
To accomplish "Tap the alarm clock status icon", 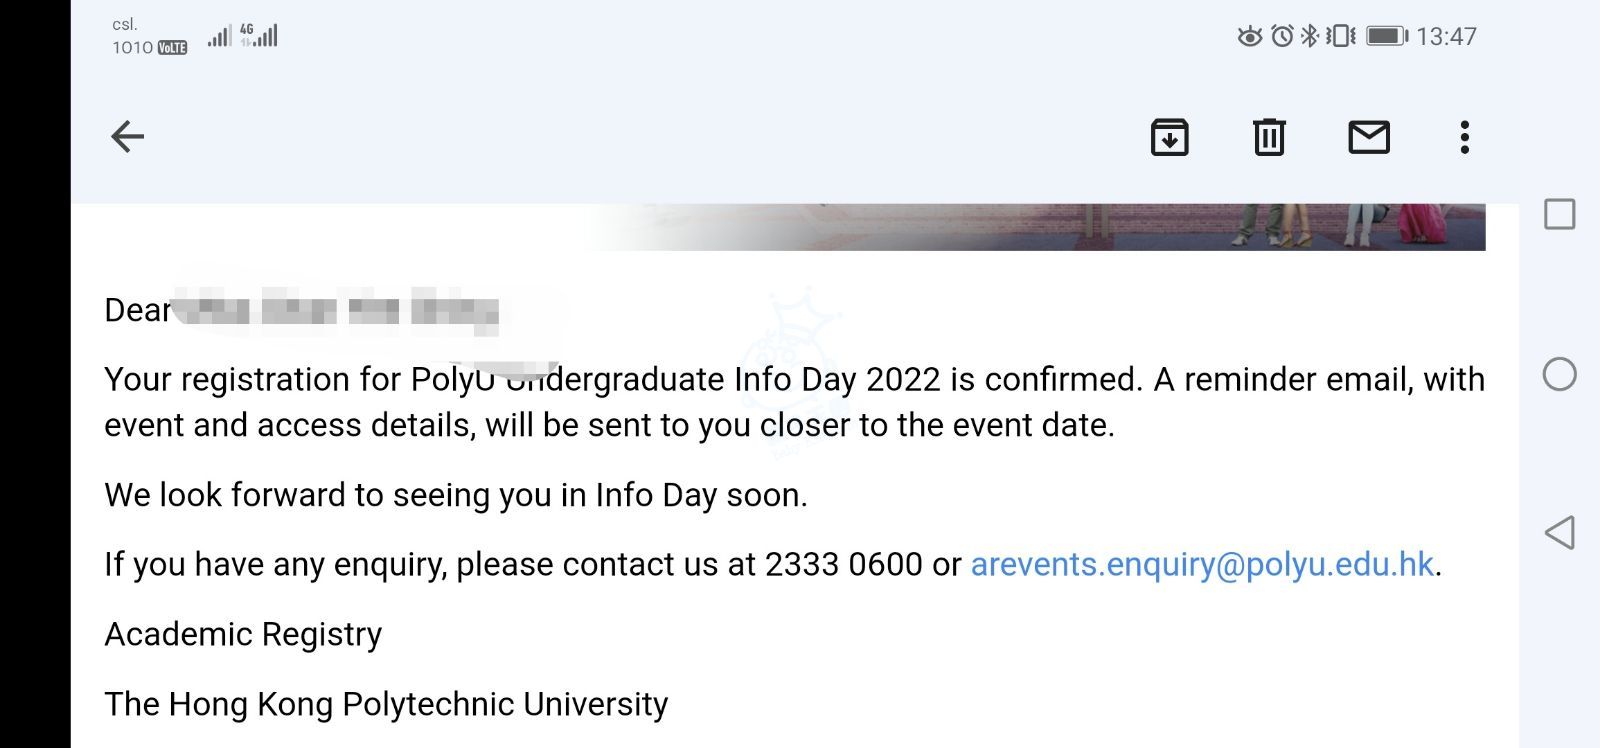I will coord(1282,36).
